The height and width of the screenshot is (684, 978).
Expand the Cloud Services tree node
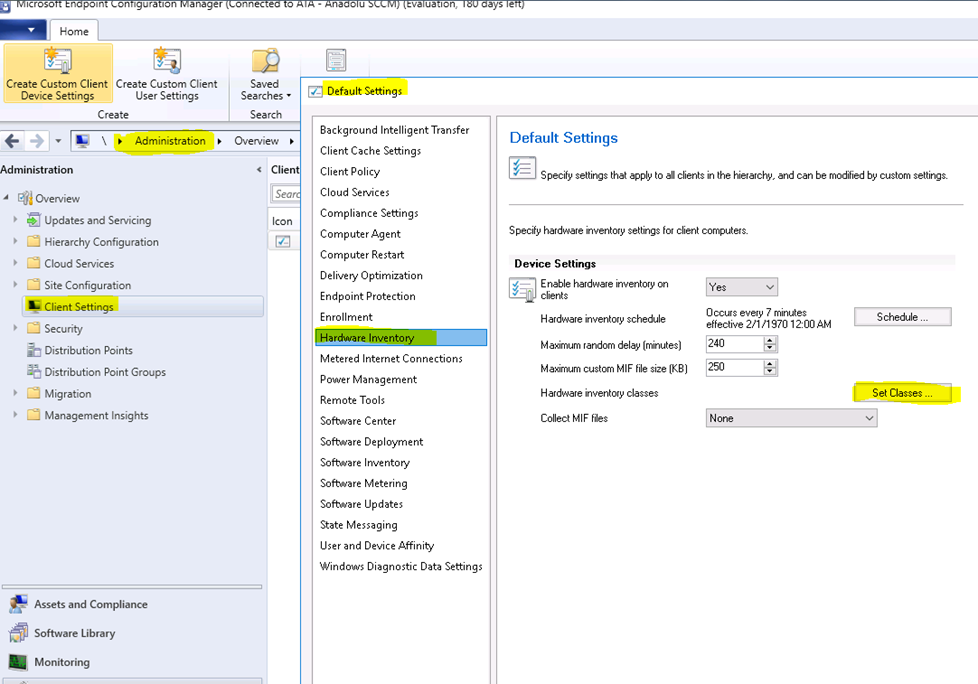coord(16,263)
